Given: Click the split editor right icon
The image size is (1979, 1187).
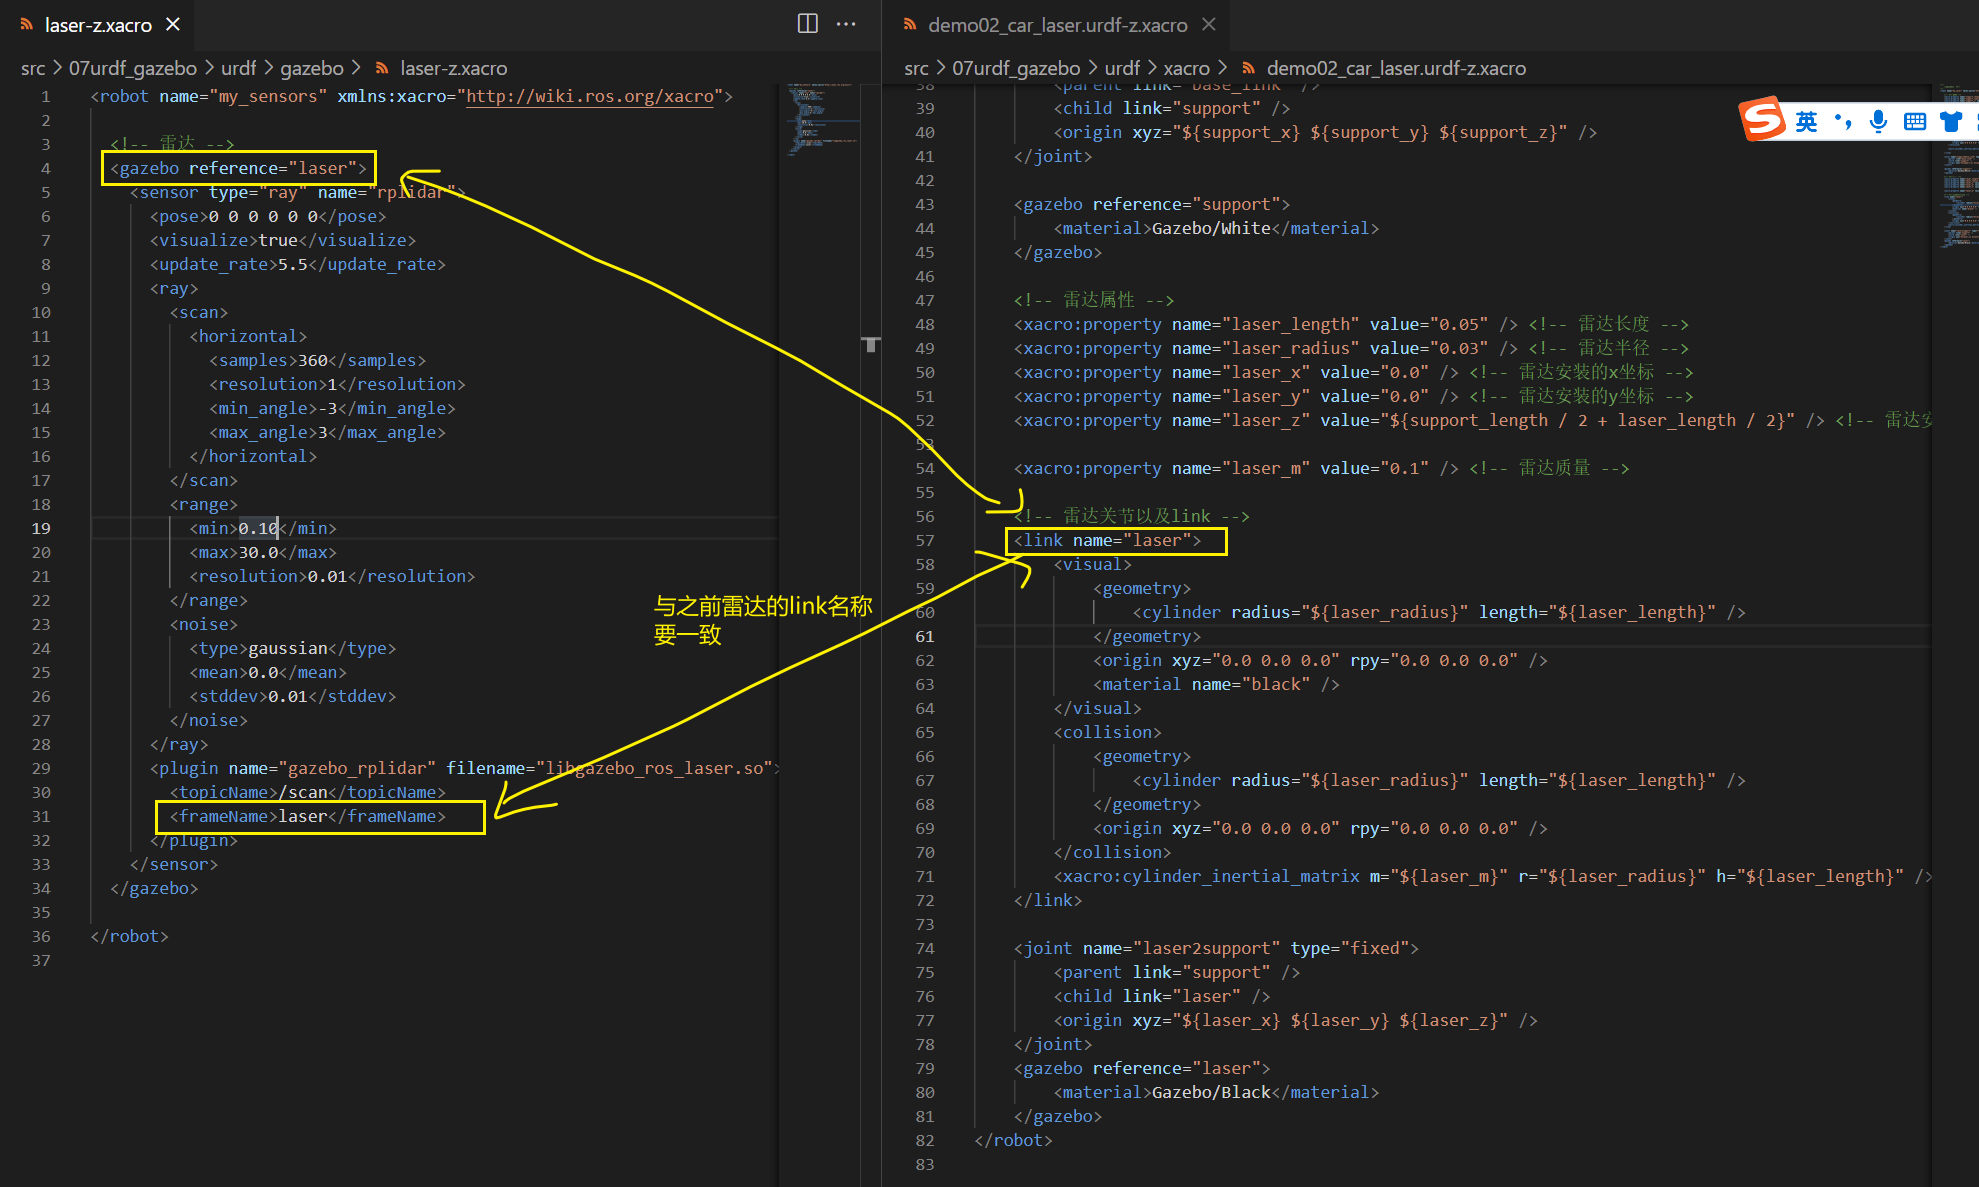Looking at the screenshot, I should pos(807,24).
